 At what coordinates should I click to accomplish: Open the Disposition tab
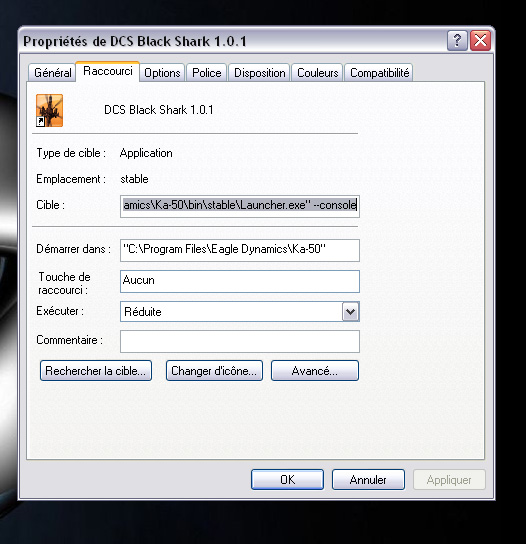[259, 73]
